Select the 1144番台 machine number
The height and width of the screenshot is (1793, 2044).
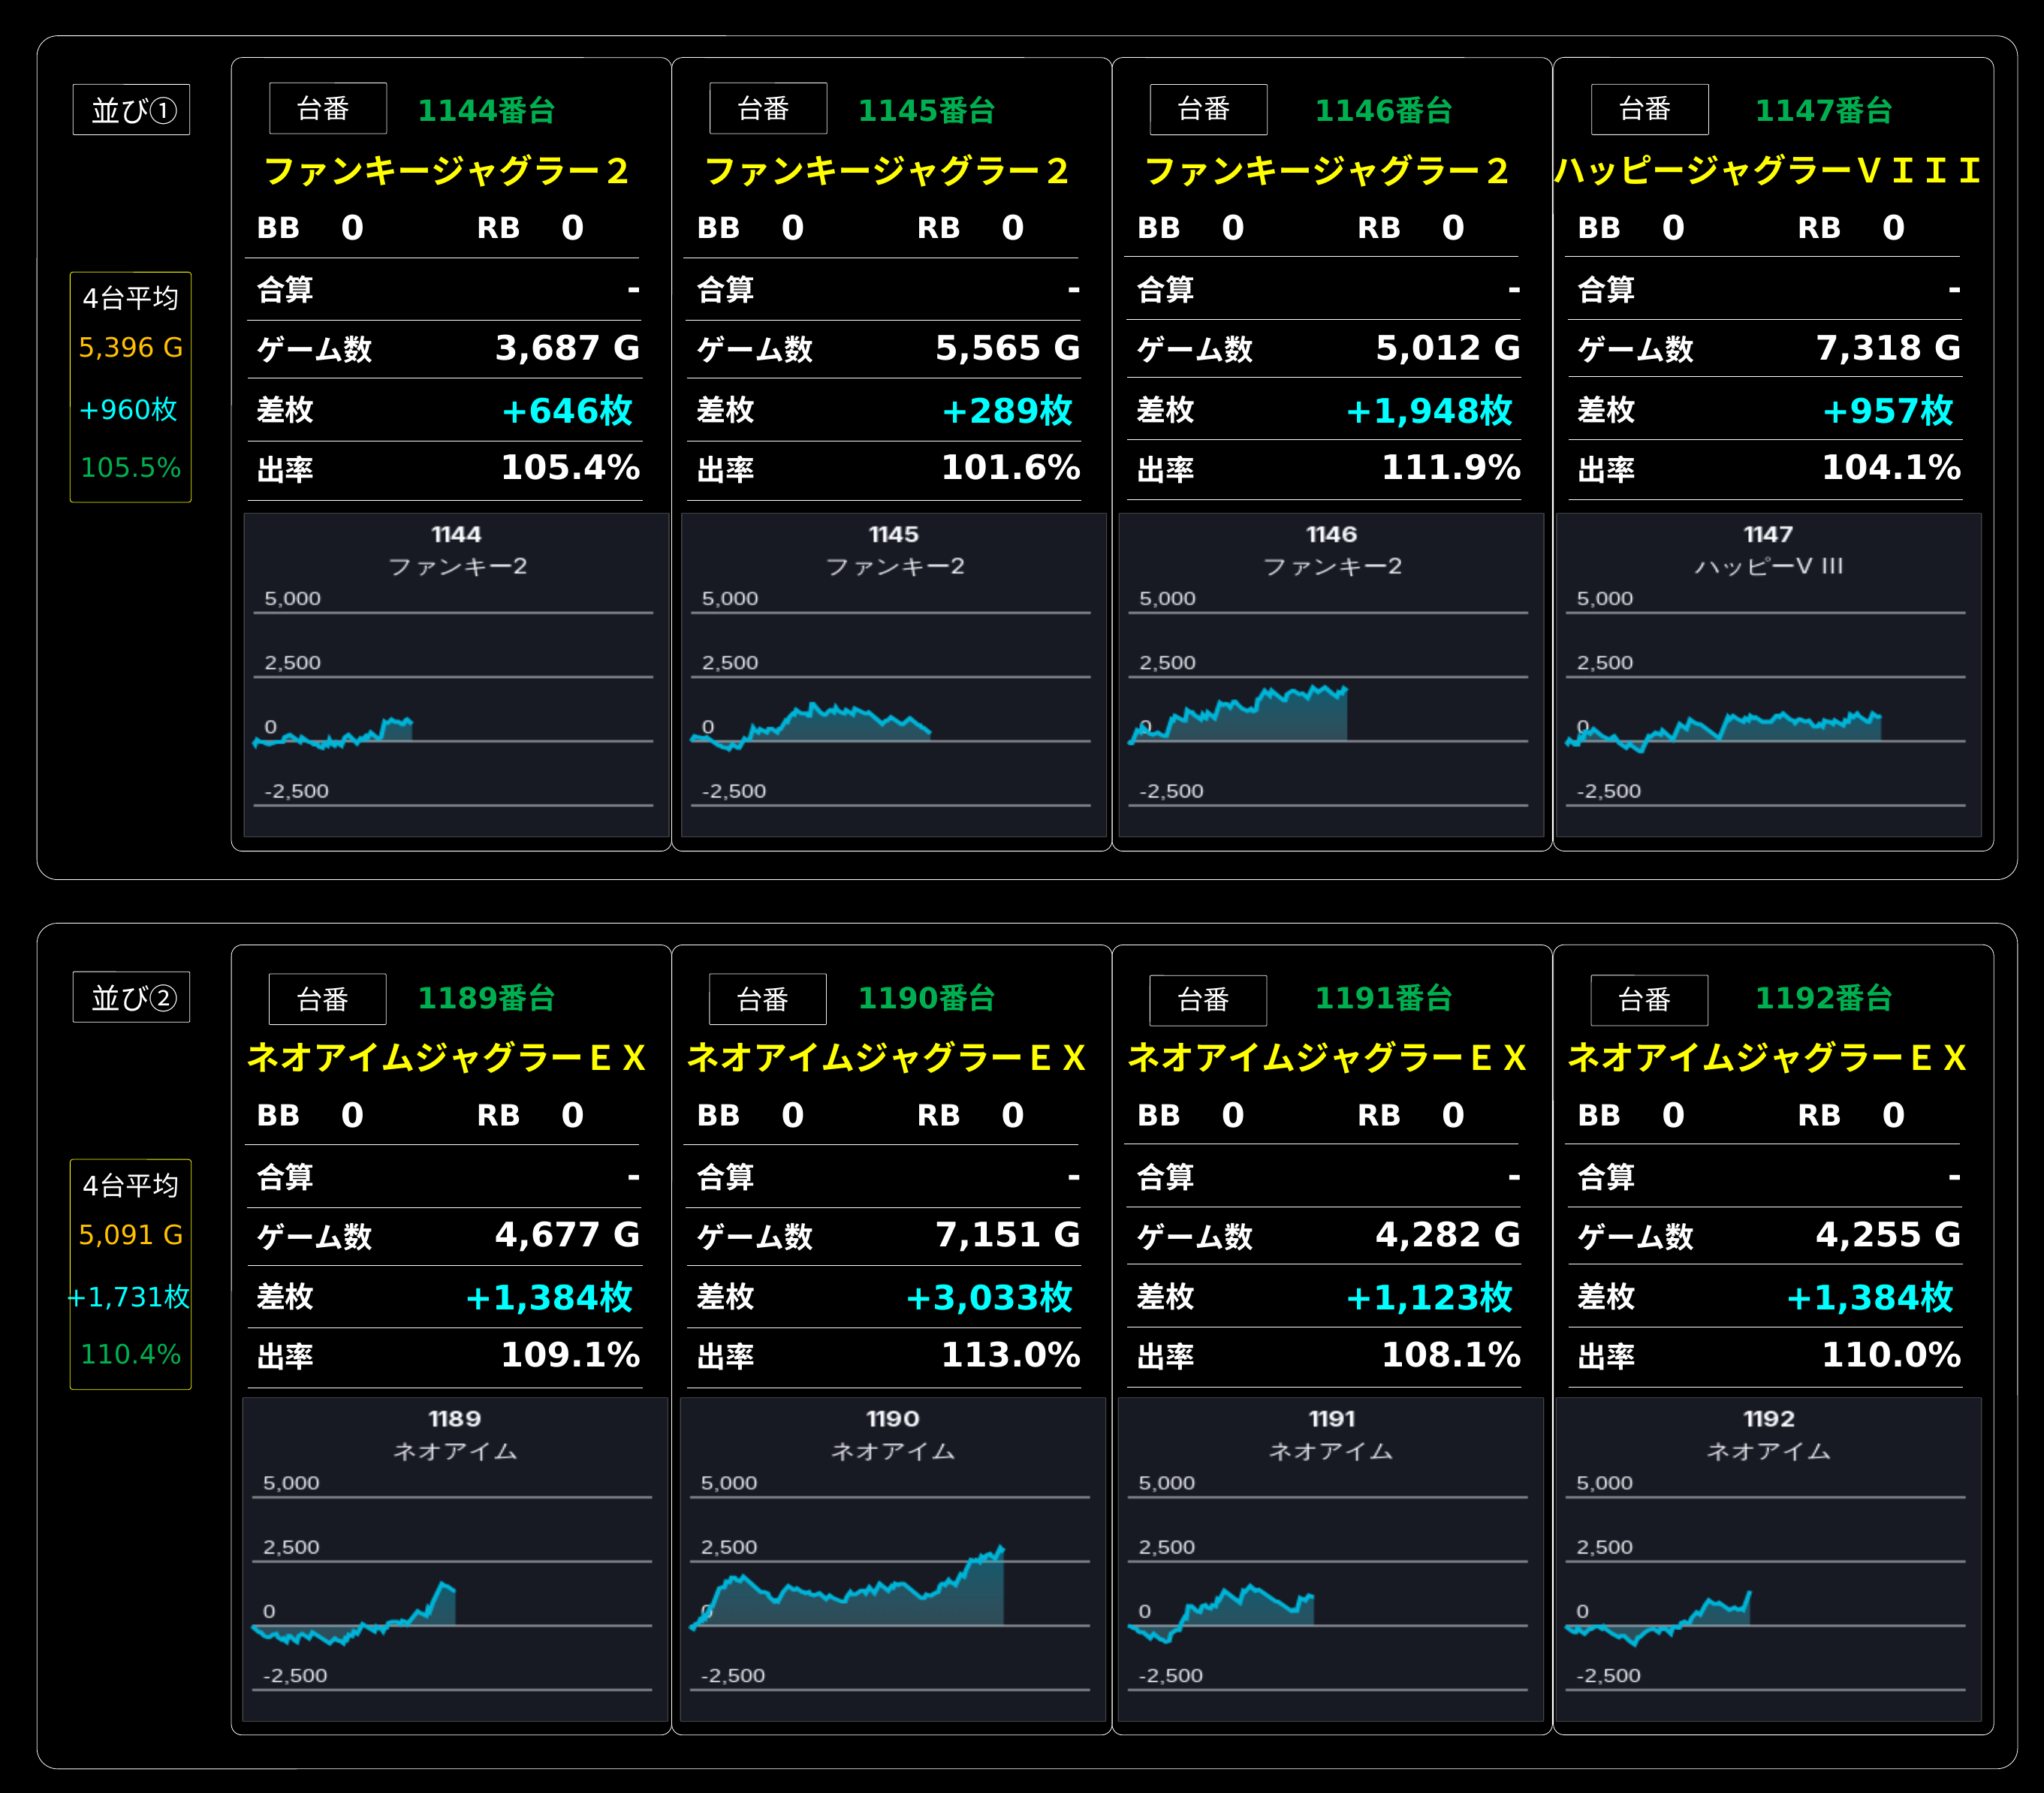tap(486, 110)
